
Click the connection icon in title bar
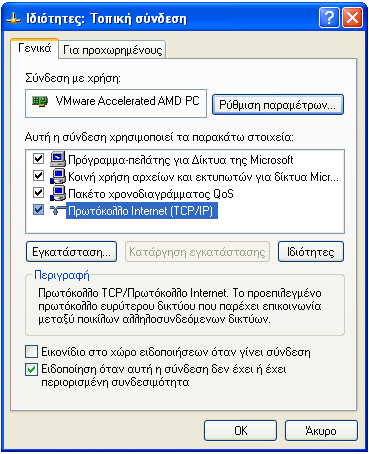14,18
